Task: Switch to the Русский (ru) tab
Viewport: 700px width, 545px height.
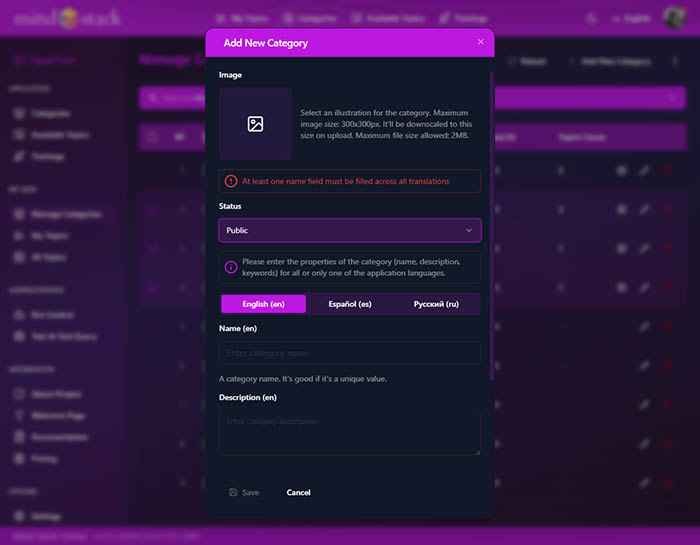Action: 436,304
